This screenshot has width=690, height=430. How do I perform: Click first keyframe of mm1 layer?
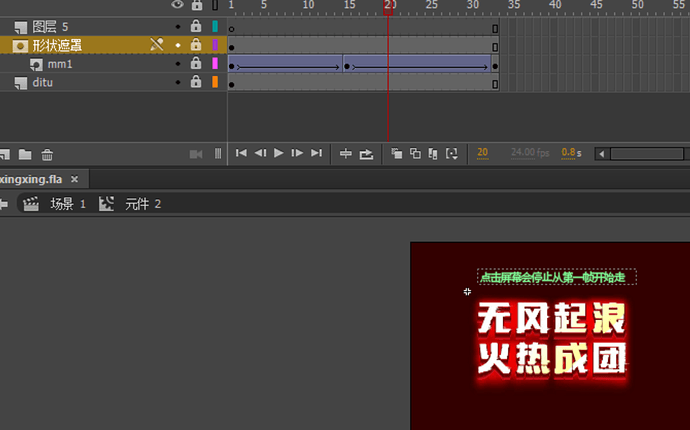point(231,66)
